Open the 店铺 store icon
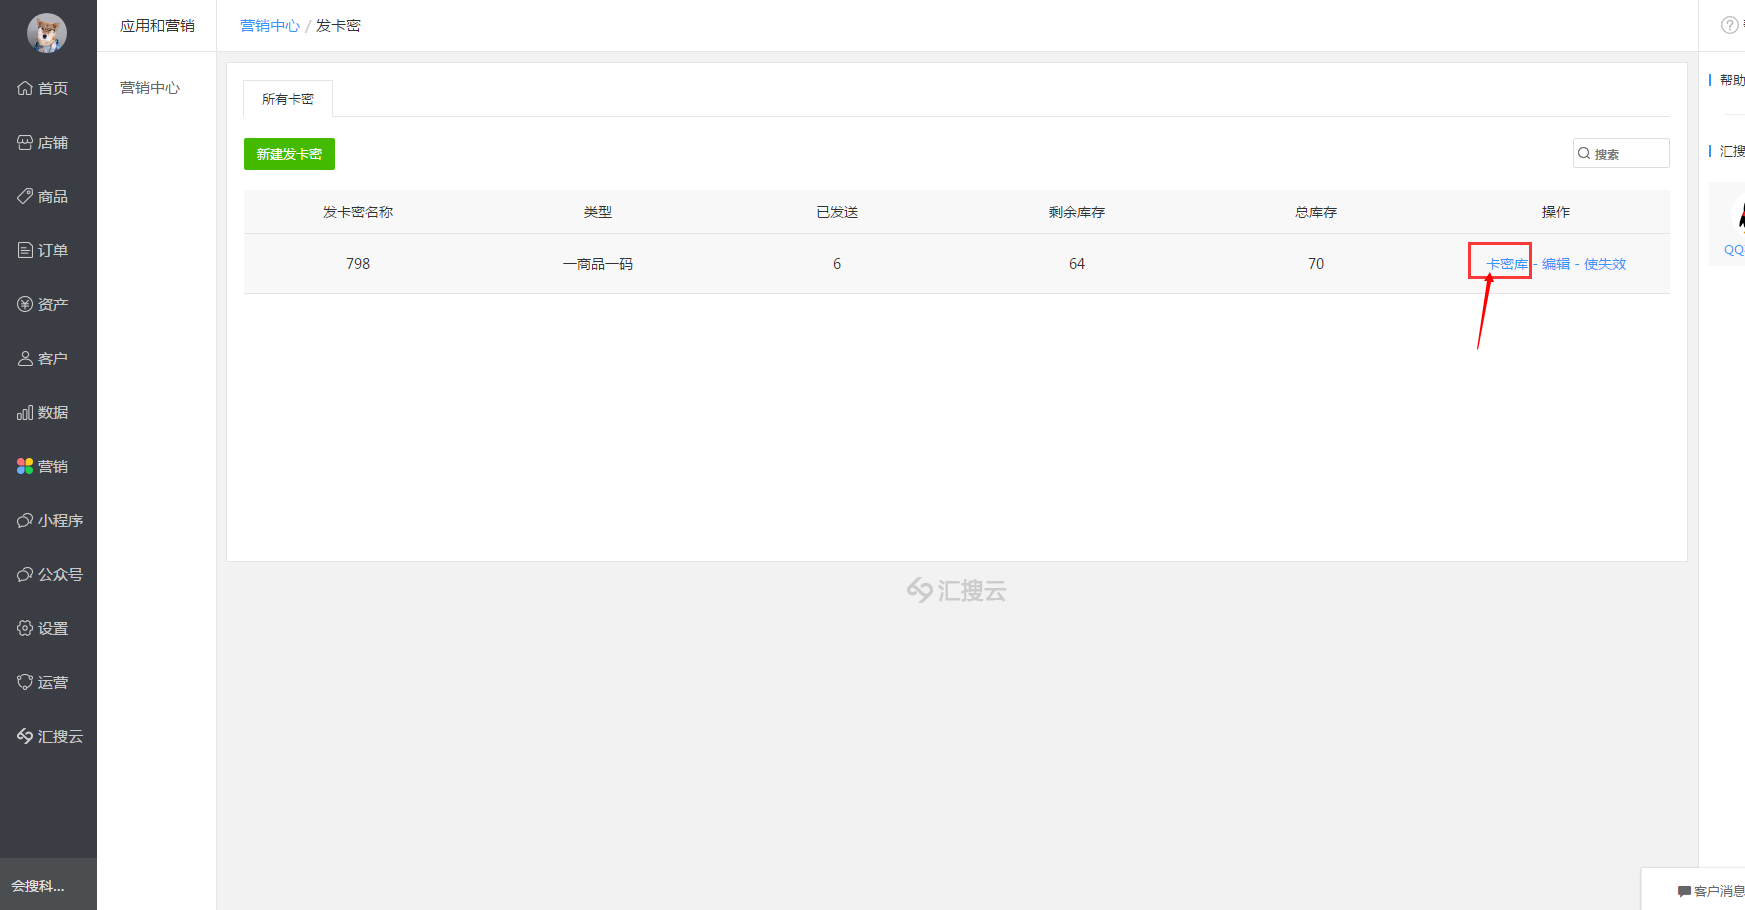The image size is (1745, 910). point(25,143)
